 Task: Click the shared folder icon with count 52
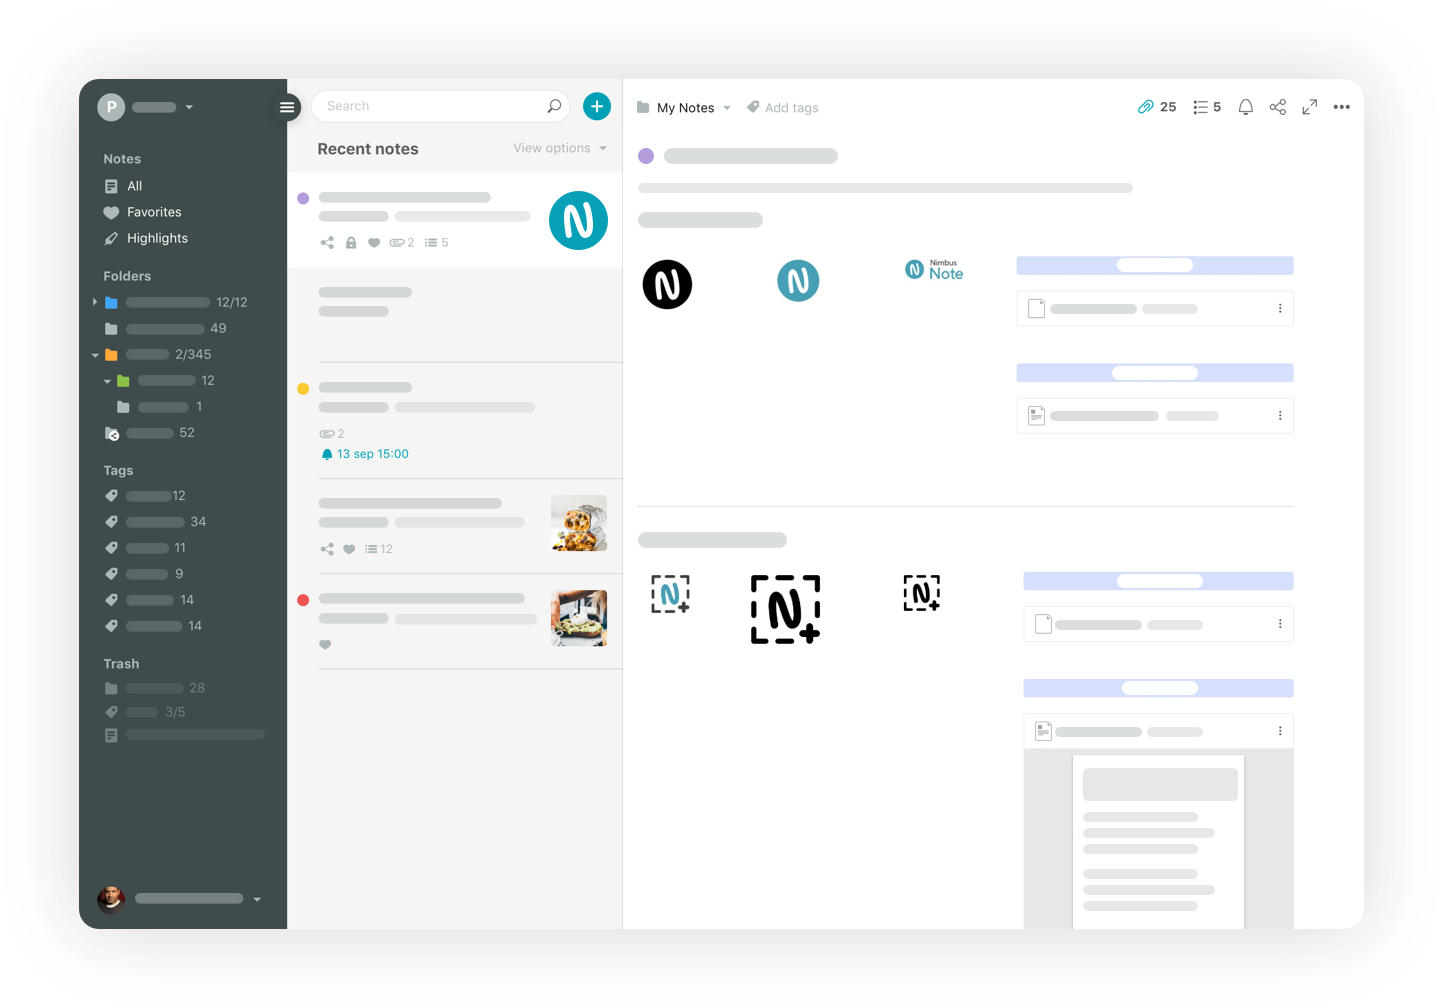(112, 433)
